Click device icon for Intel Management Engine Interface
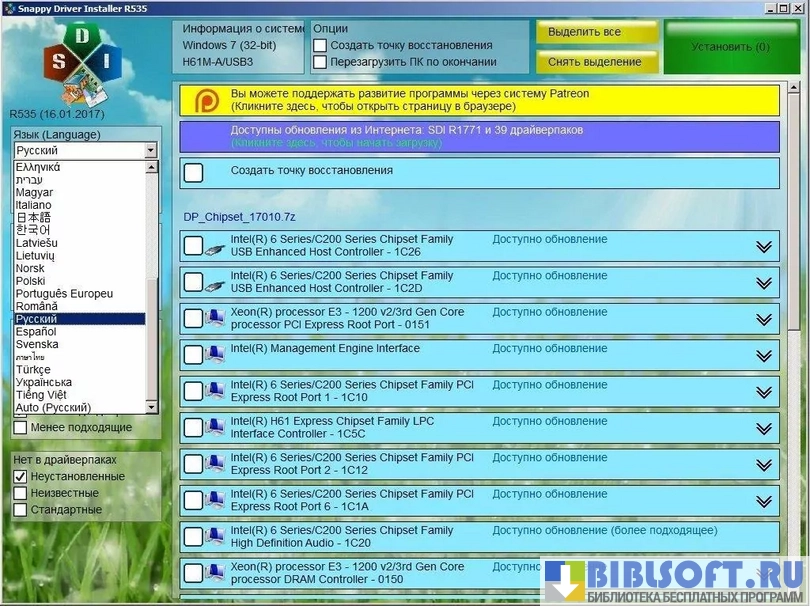 214,355
